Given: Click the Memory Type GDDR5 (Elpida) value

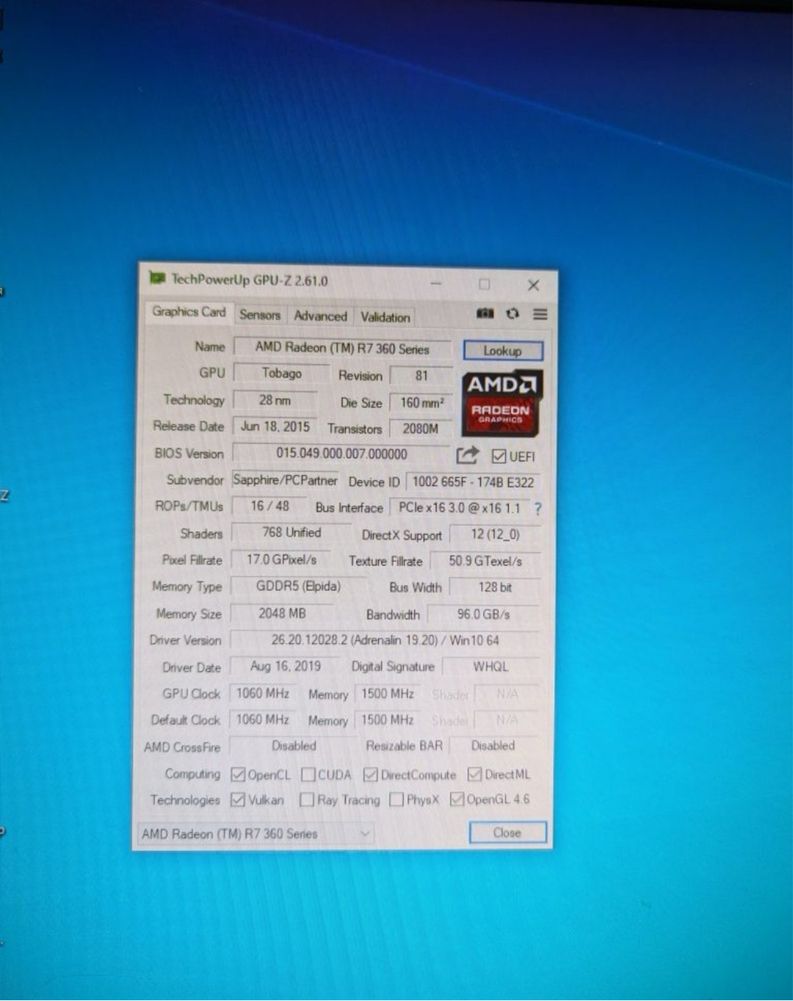Looking at the screenshot, I should pyautogui.click(x=298, y=586).
